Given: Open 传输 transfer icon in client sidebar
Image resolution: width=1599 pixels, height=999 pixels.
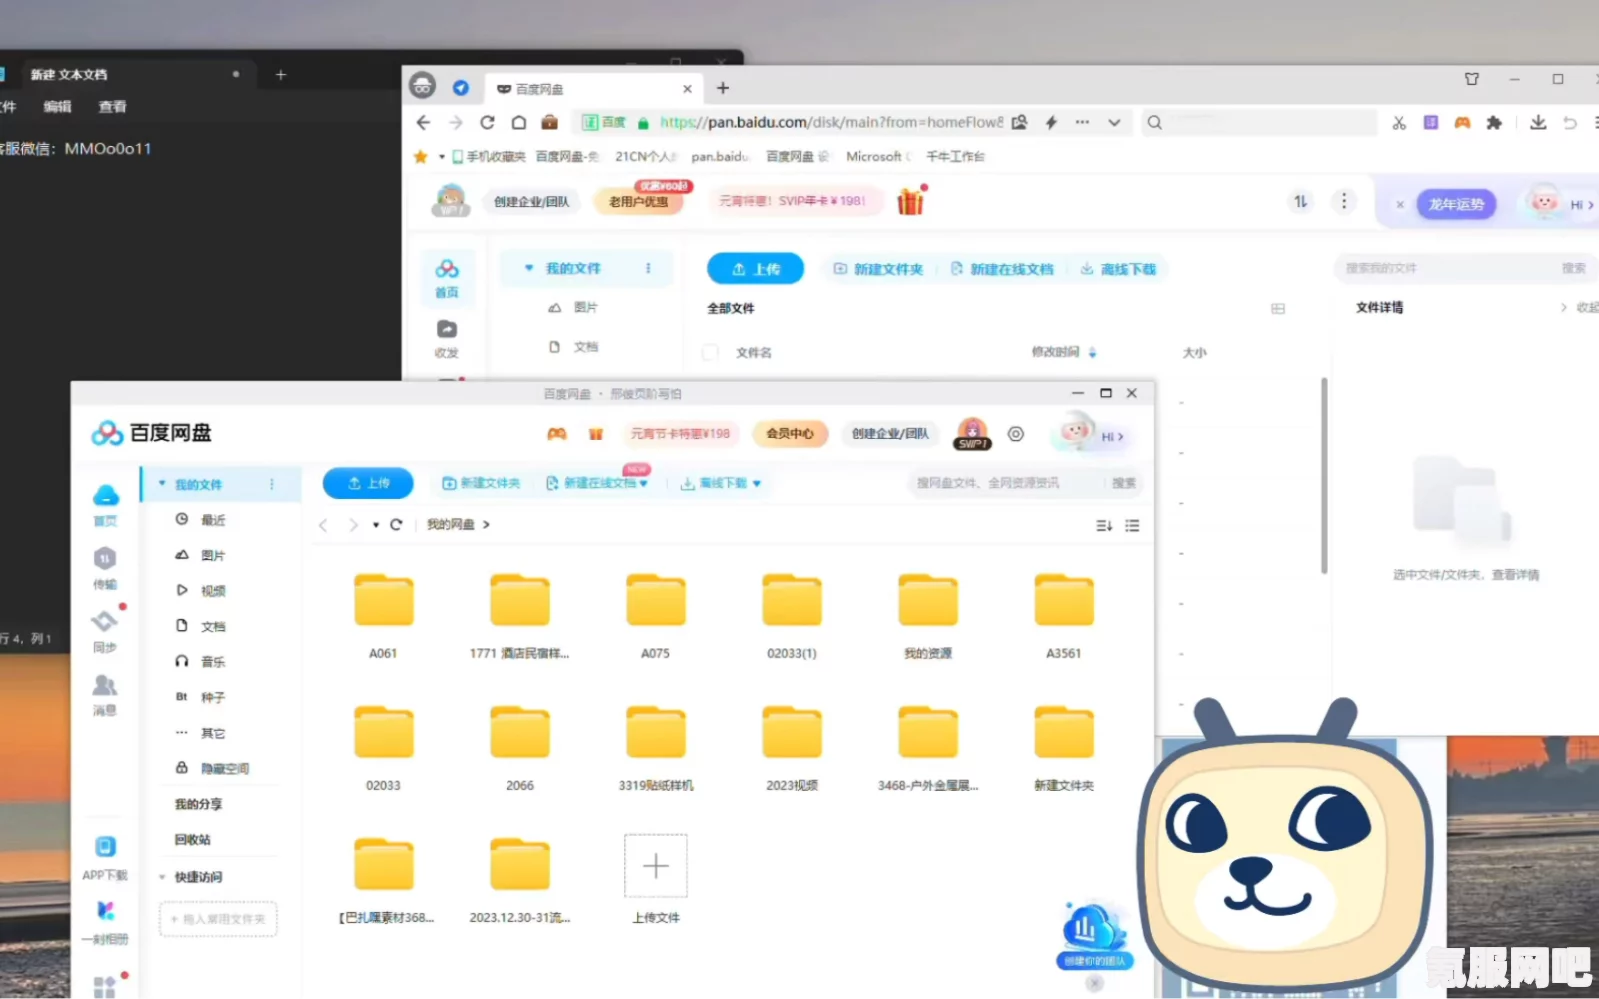Looking at the screenshot, I should [105, 559].
